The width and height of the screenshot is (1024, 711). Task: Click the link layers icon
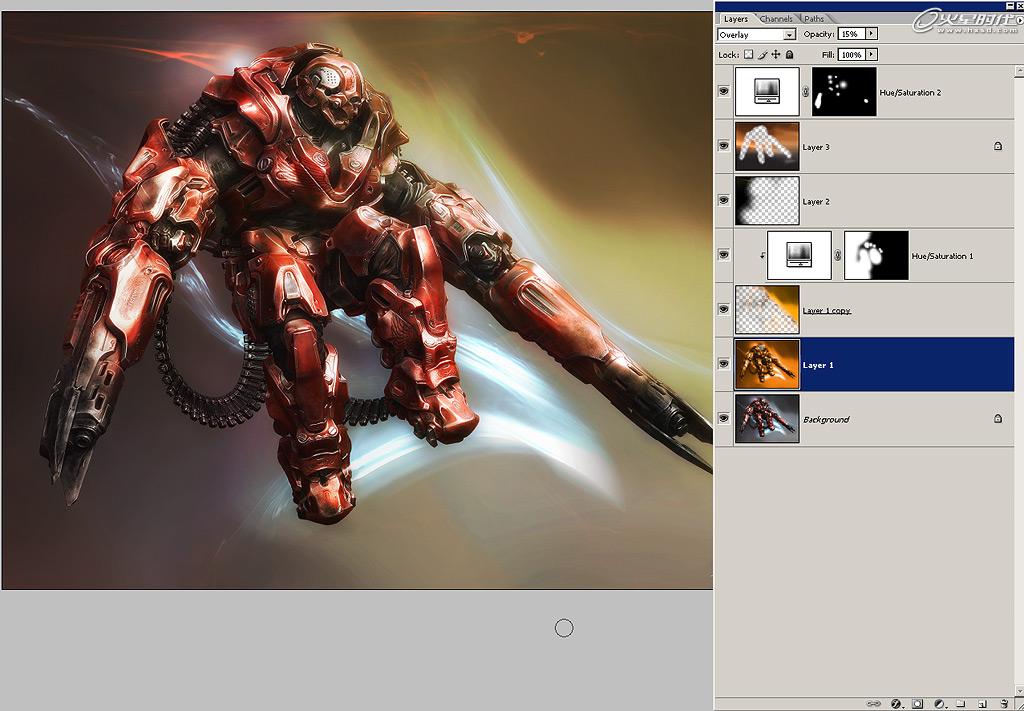point(873,704)
